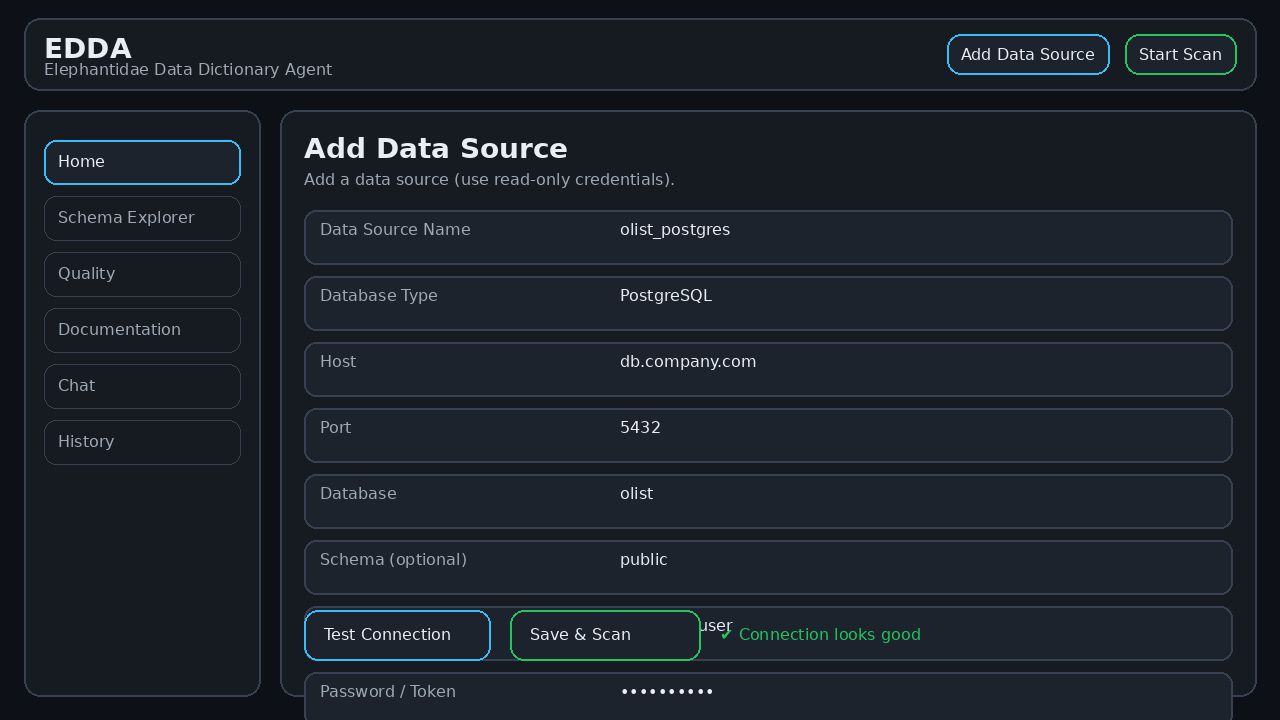Select Schema Explorer in the sidebar
This screenshot has width=1280, height=720.
tap(142, 218)
